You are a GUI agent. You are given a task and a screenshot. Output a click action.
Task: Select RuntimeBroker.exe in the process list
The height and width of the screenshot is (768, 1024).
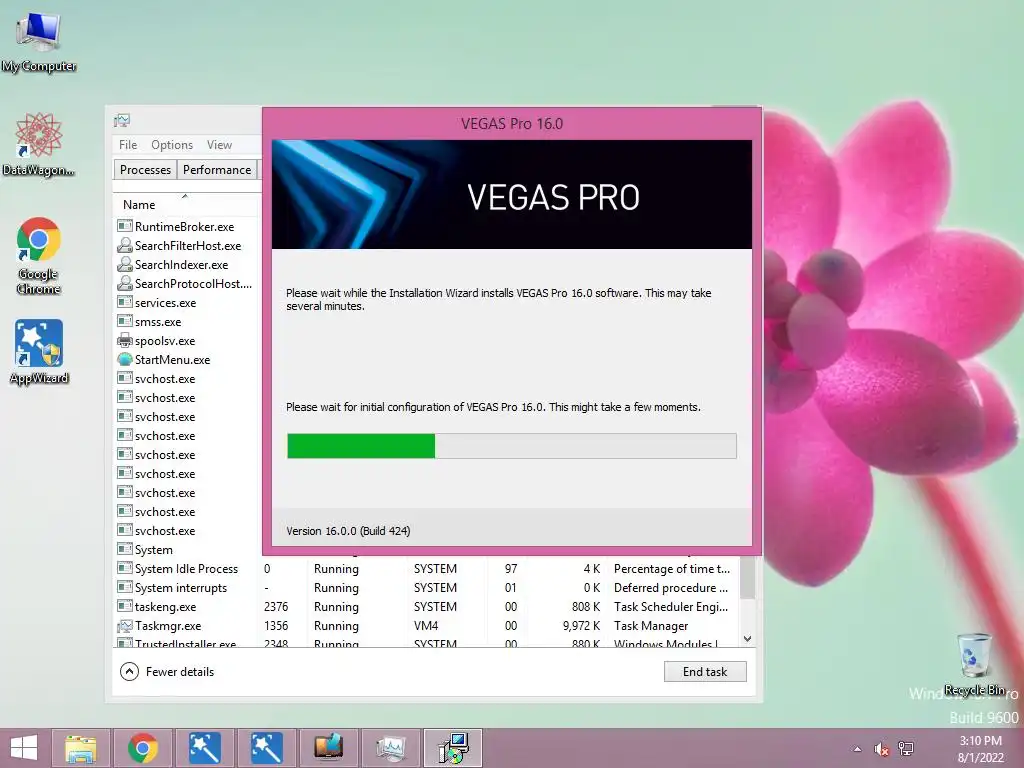187,227
